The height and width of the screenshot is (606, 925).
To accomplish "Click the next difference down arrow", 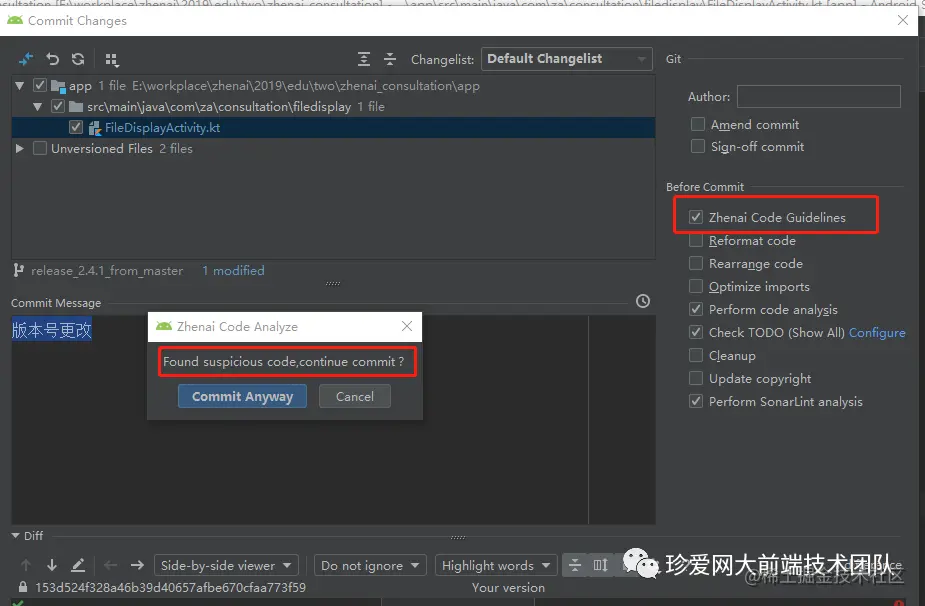I will [x=52, y=565].
